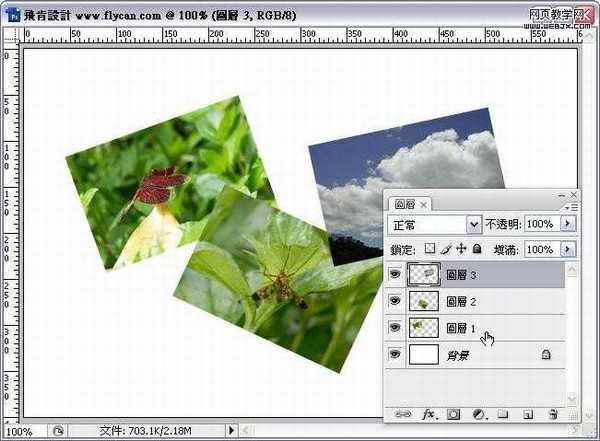Click the 圖層 3 thumbnail

coord(424,274)
